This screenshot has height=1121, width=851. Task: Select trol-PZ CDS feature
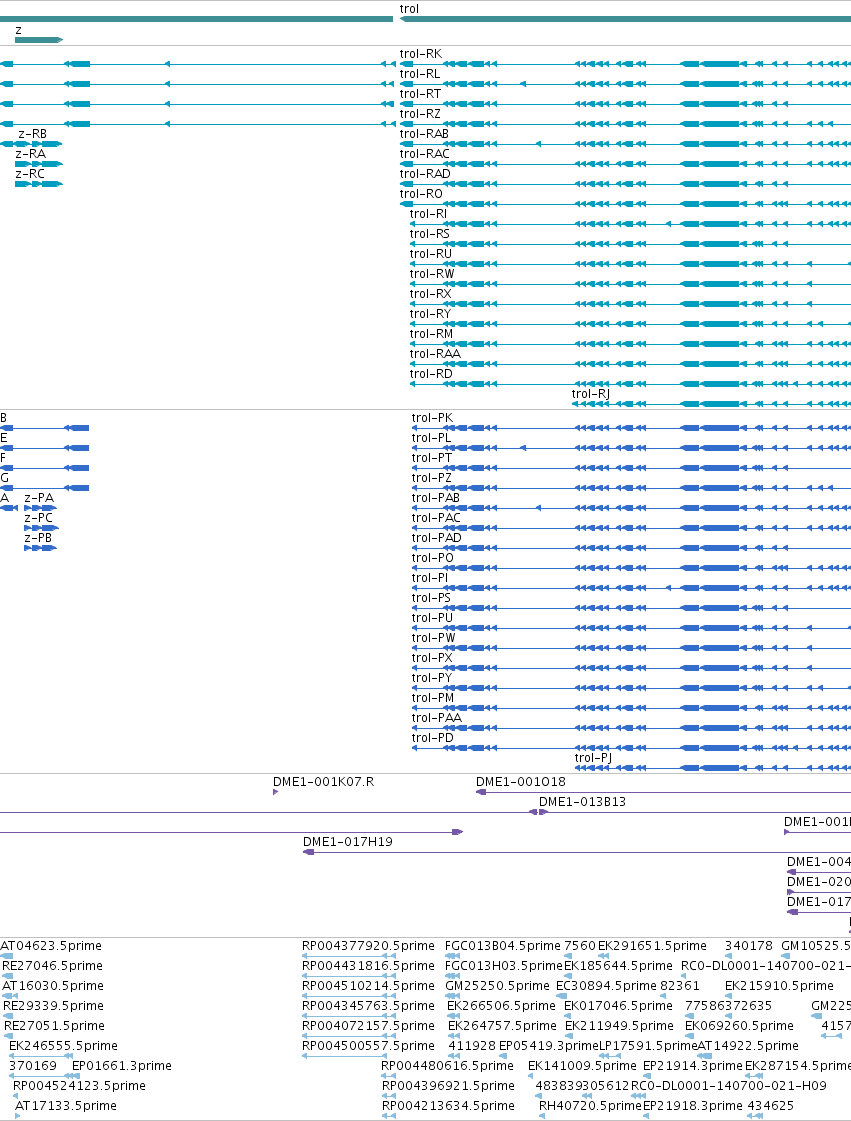click(x=431, y=478)
